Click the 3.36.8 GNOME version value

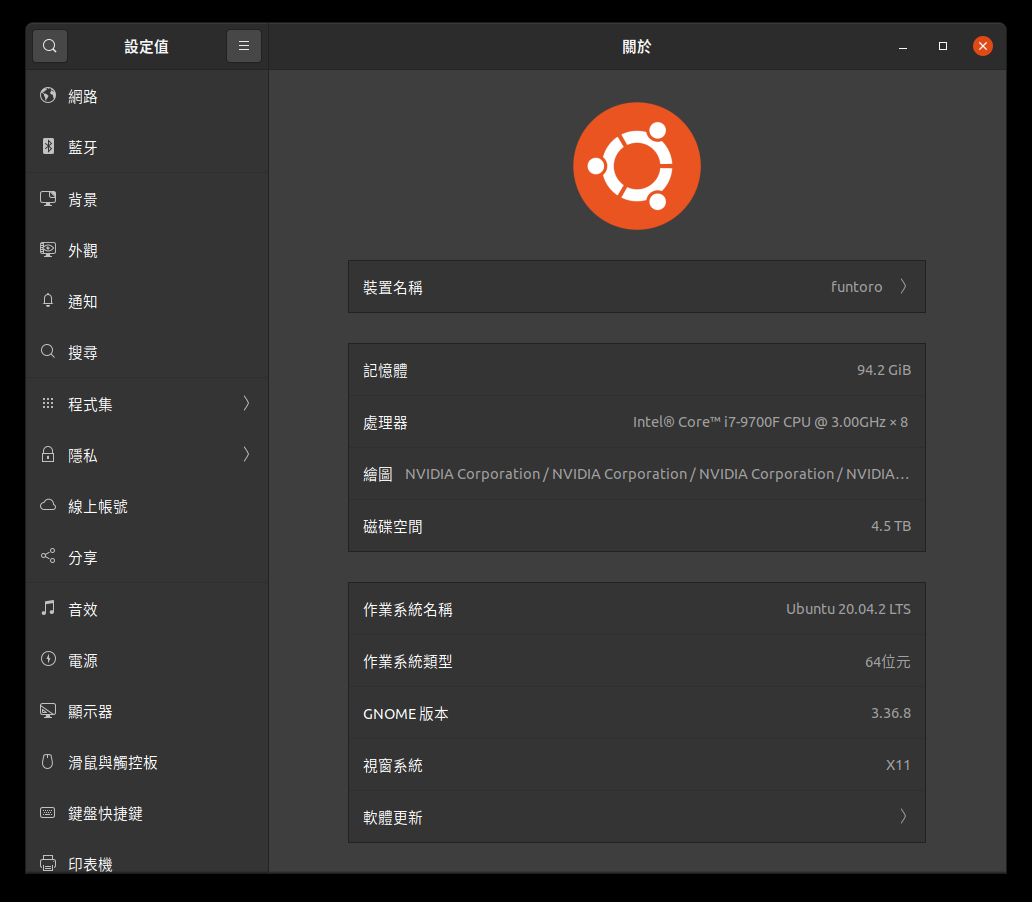(x=890, y=713)
